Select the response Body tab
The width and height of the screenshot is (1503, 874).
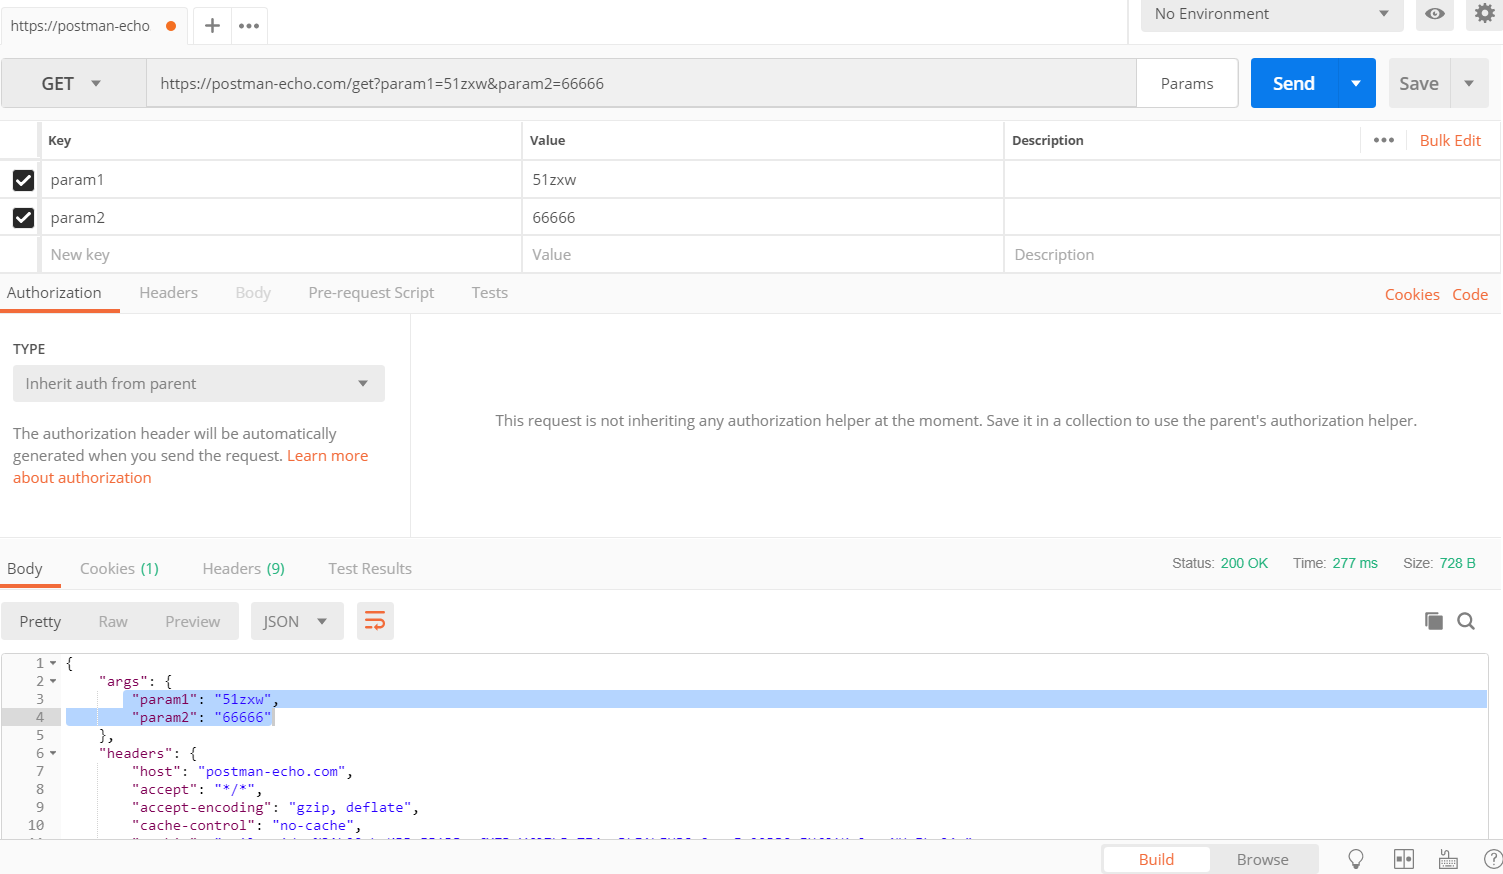25,568
